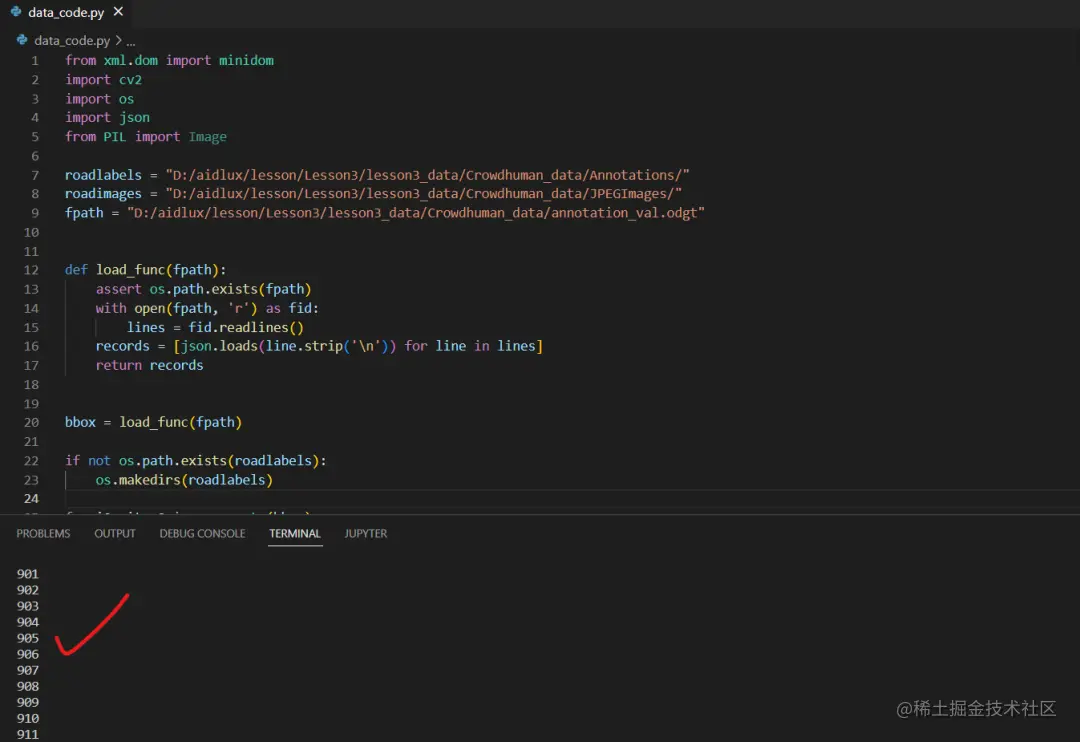Click 'def load_func(fpath):' definition
The width and height of the screenshot is (1080, 742).
[x=146, y=270]
